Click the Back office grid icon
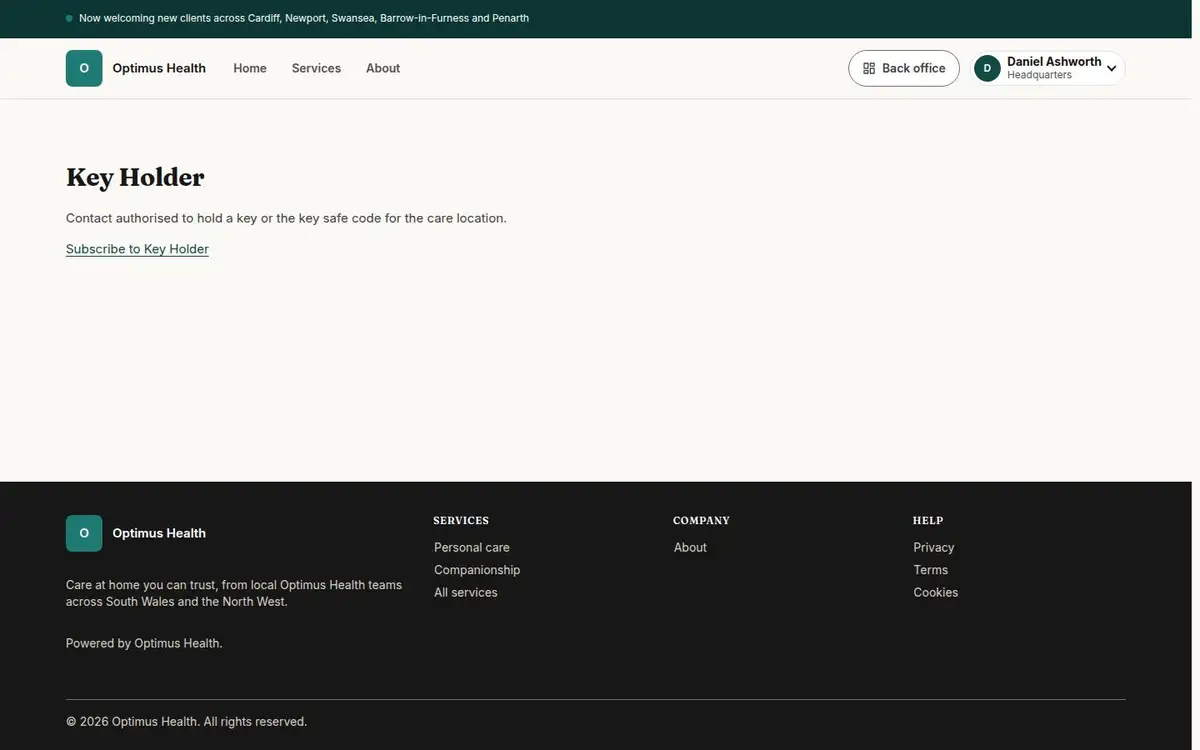This screenshot has height=750, width=1200. coord(869,68)
